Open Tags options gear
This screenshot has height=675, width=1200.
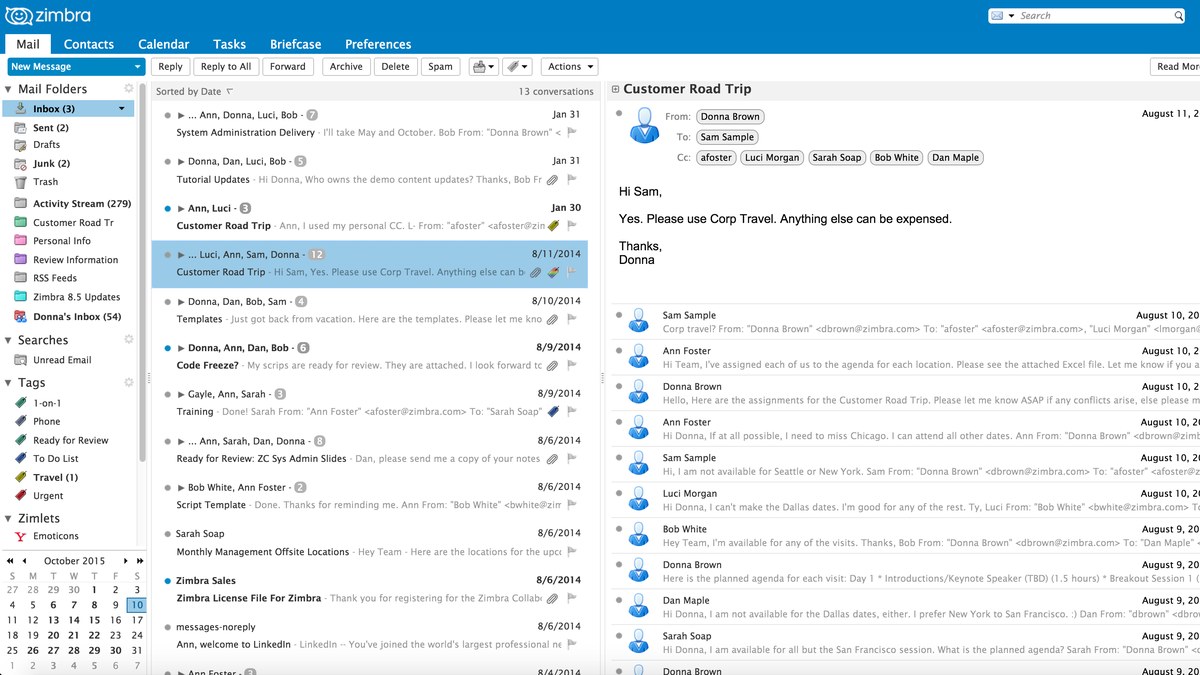[x=128, y=383]
